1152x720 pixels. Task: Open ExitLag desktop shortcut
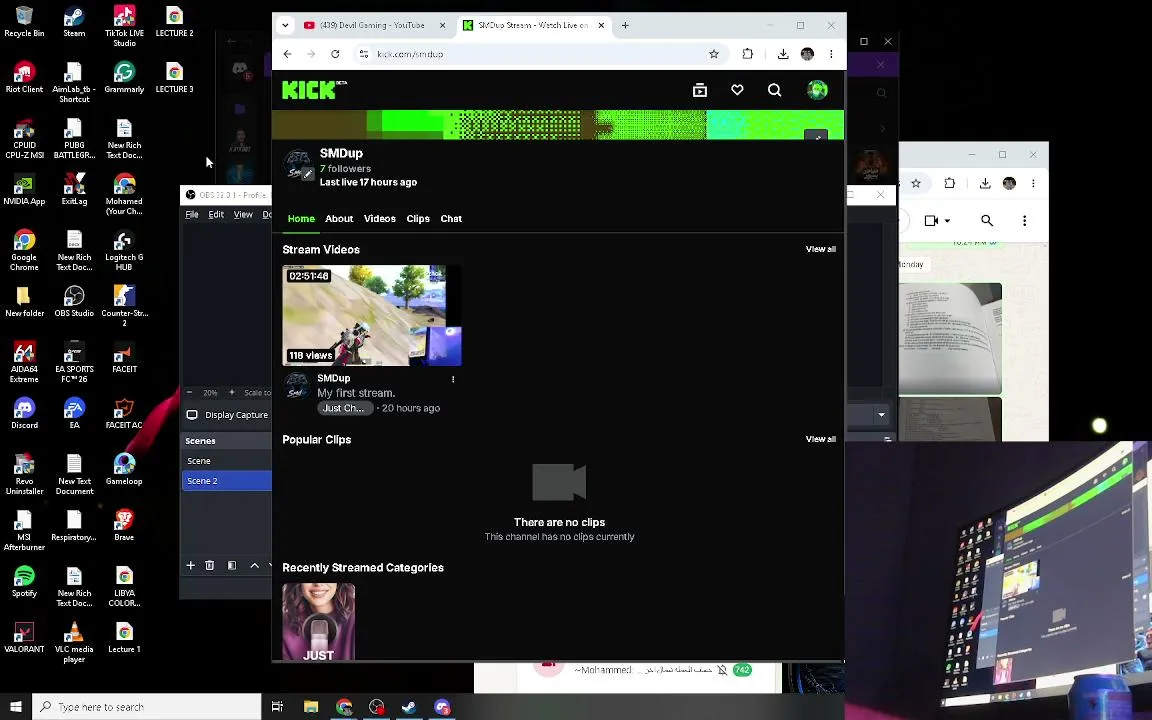point(74,190)
